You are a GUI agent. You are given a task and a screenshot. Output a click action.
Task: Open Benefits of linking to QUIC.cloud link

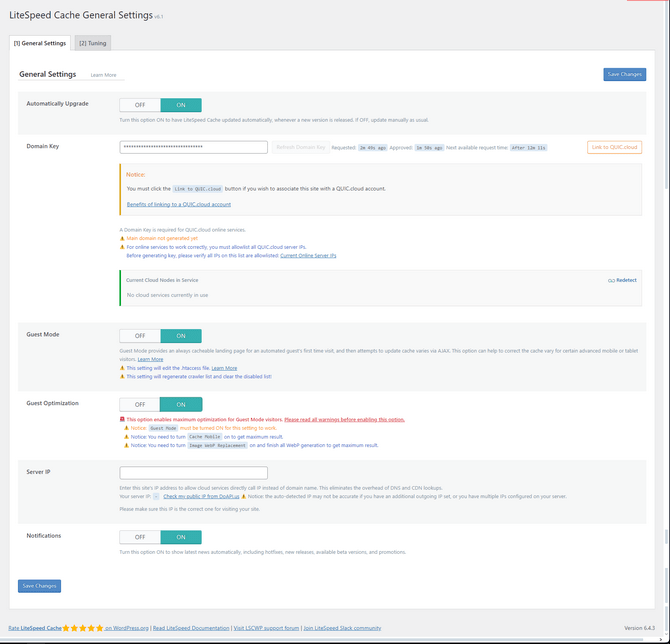tap(178, 204)
